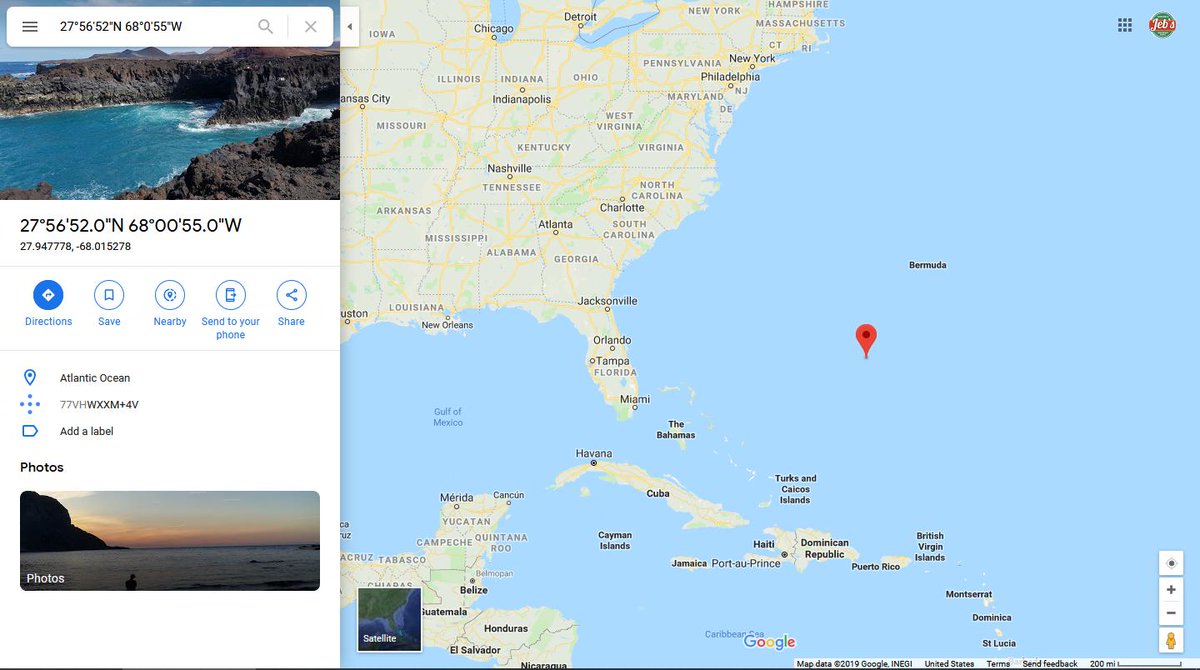The height and width of the screenshot is (670, 1200).
Task: Clear the search box with X
Action: [x=311, y=27]
